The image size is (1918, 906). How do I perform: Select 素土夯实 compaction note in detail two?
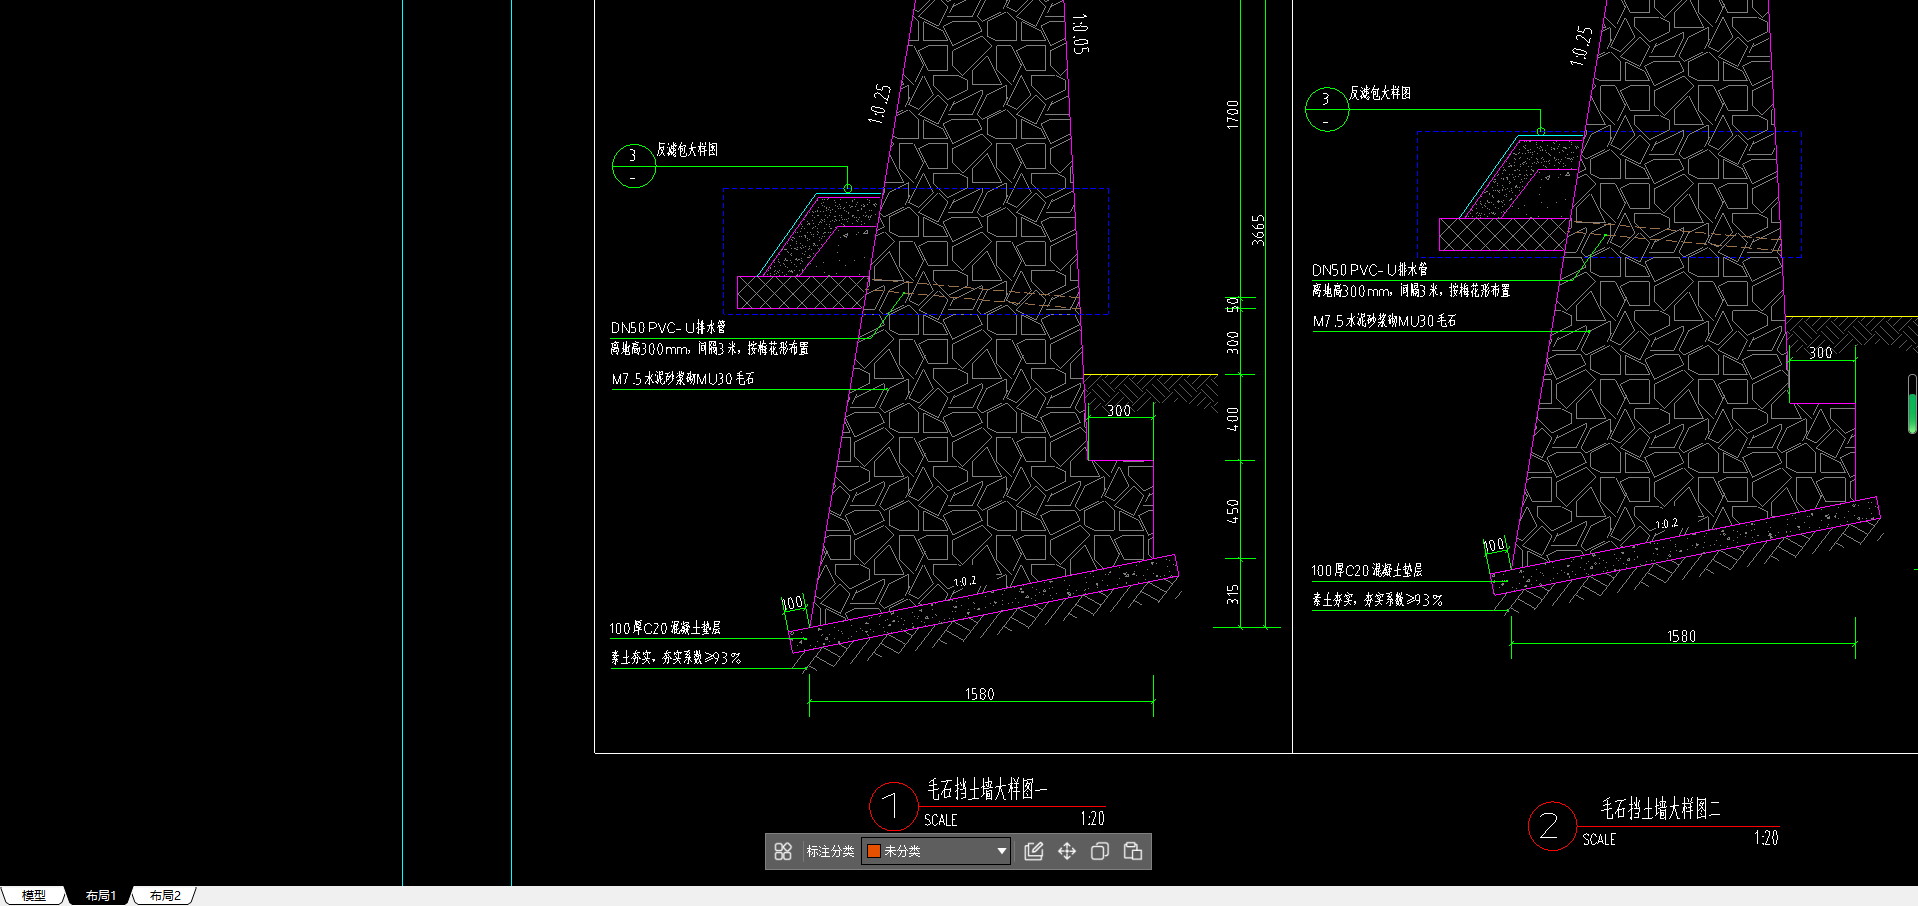pyautogui.click(x=1378, y=600)
